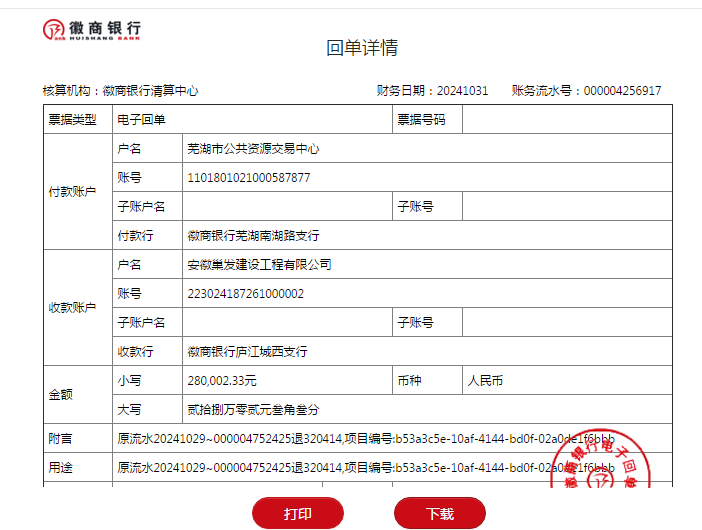Click the 回单详情 page title

point(362,48)
